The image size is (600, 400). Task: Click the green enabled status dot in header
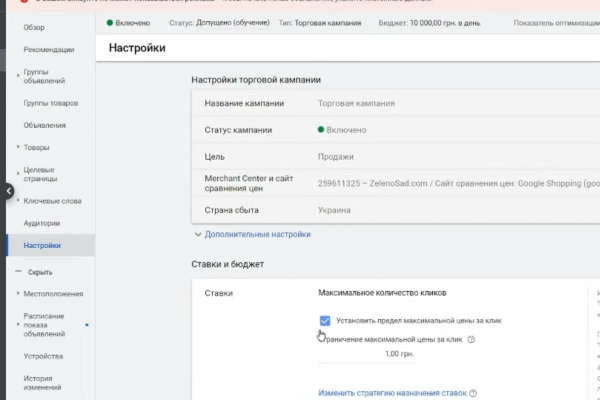coord(109,21)
